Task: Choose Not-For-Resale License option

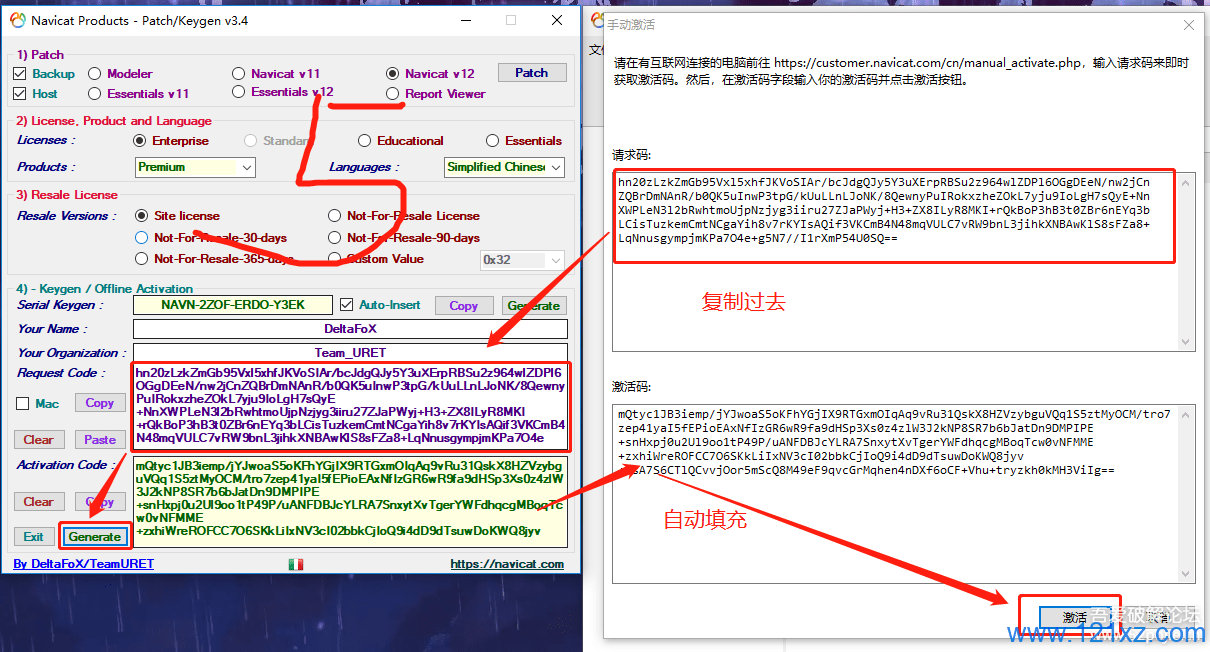Action: (334, 216)
